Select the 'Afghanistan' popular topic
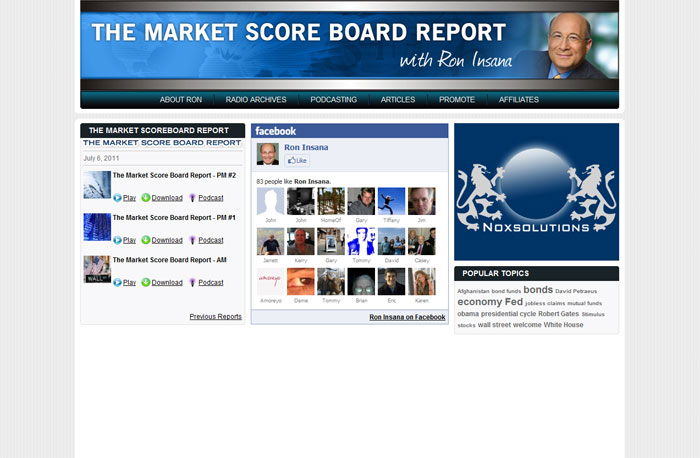 coord(473,291)
